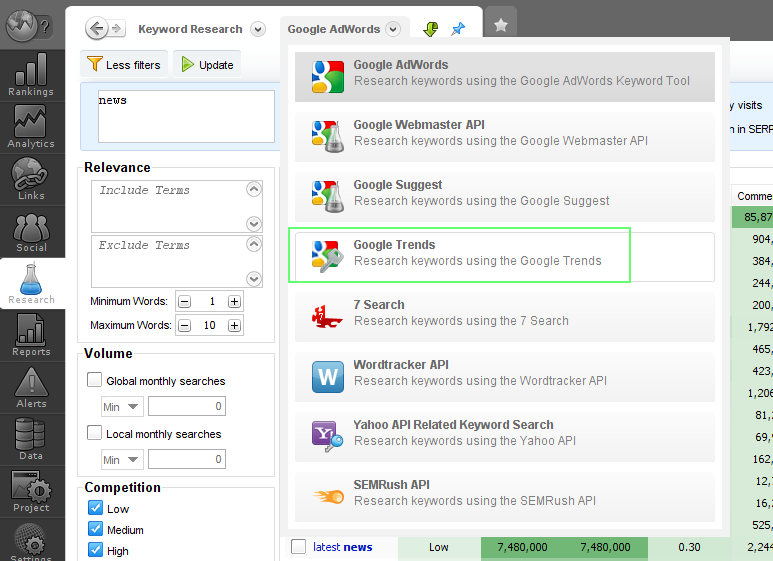
Task: Click the keyword box containing news
Action: [186, 116]
